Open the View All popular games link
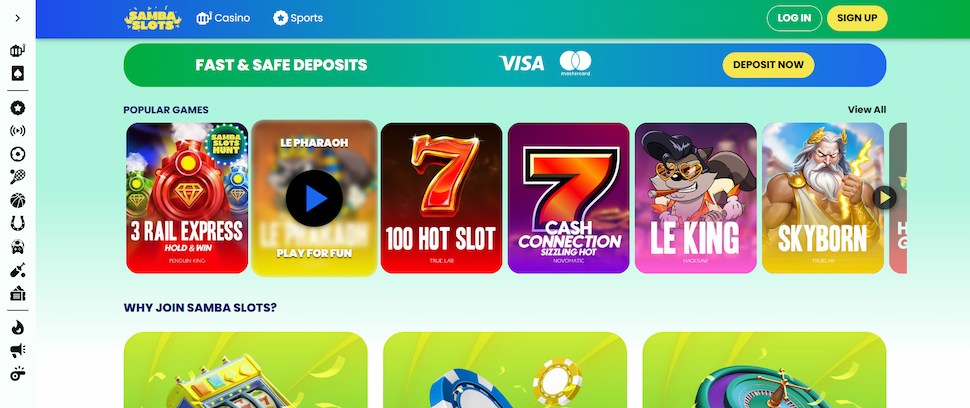The width and height of the screenshot is (970, 408). (x=867, y=109)
